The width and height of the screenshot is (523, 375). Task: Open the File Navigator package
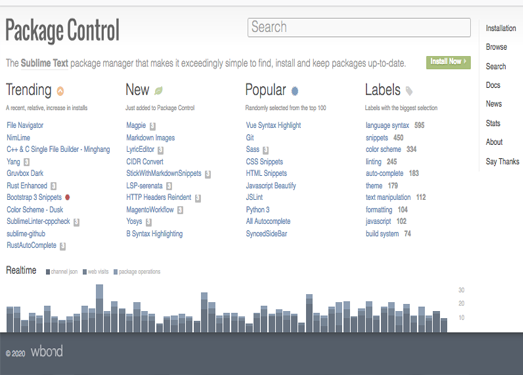25,125
